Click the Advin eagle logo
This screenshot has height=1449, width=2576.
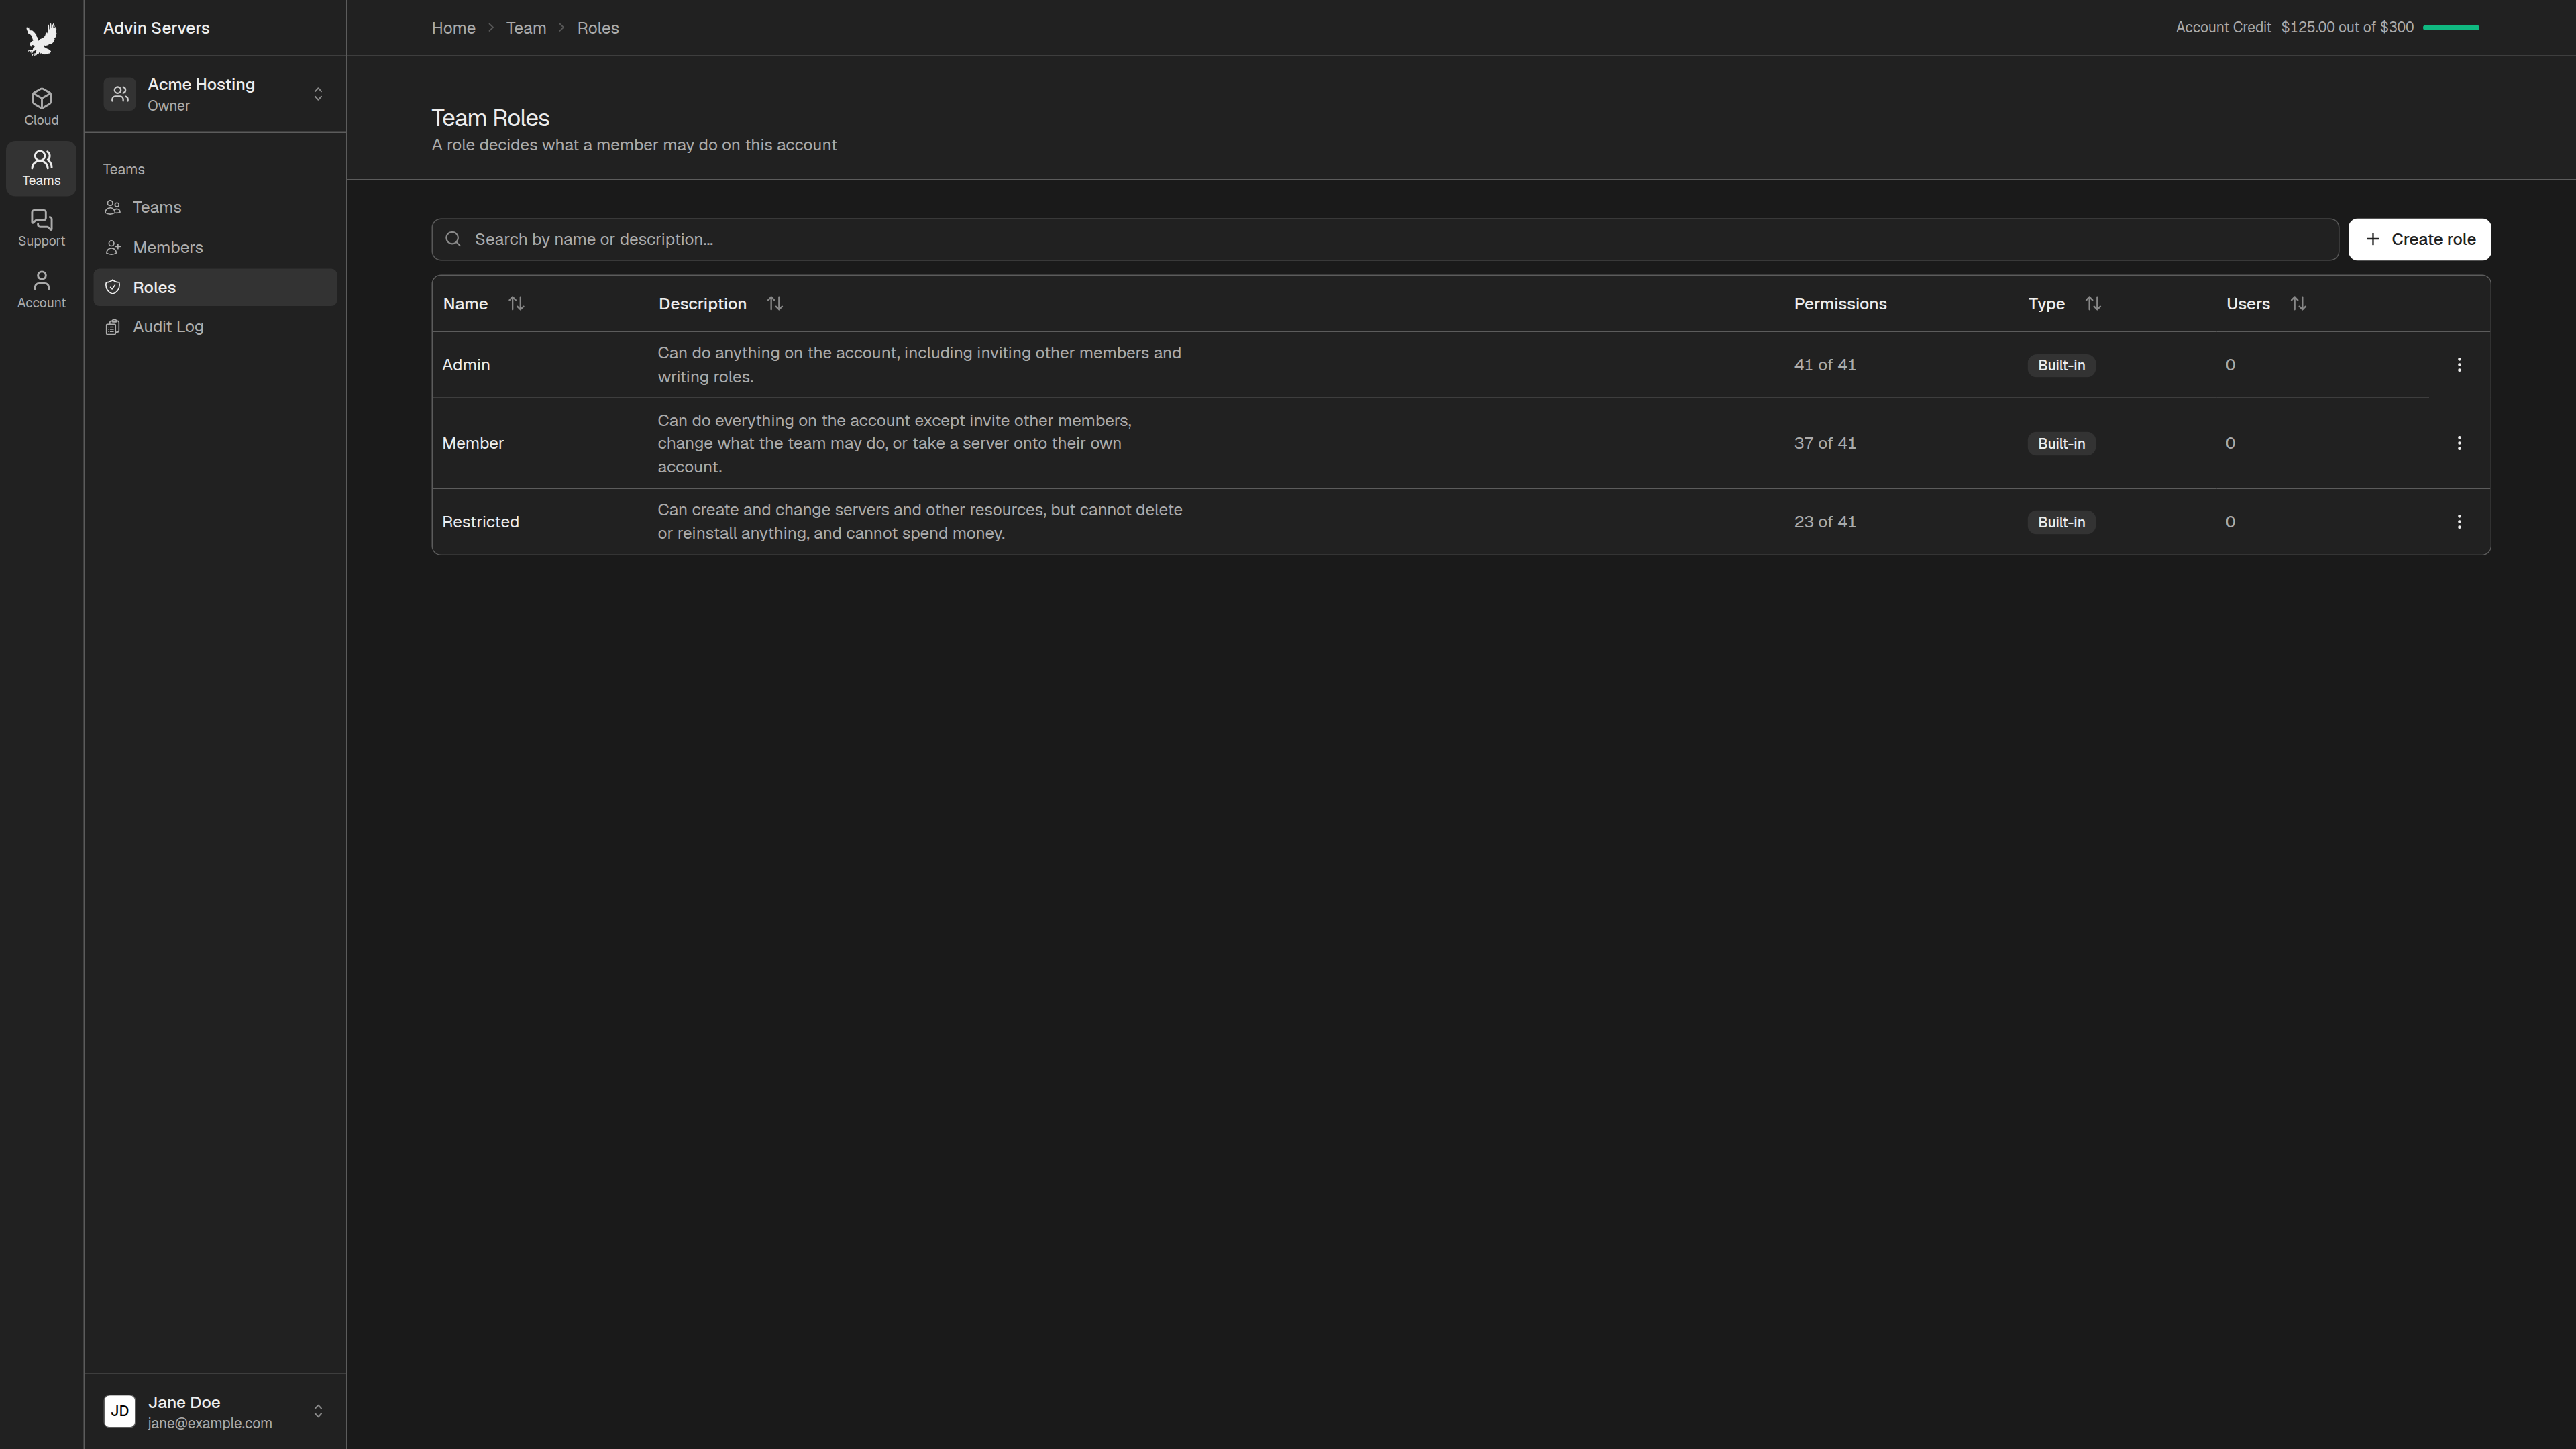(41, 39)
